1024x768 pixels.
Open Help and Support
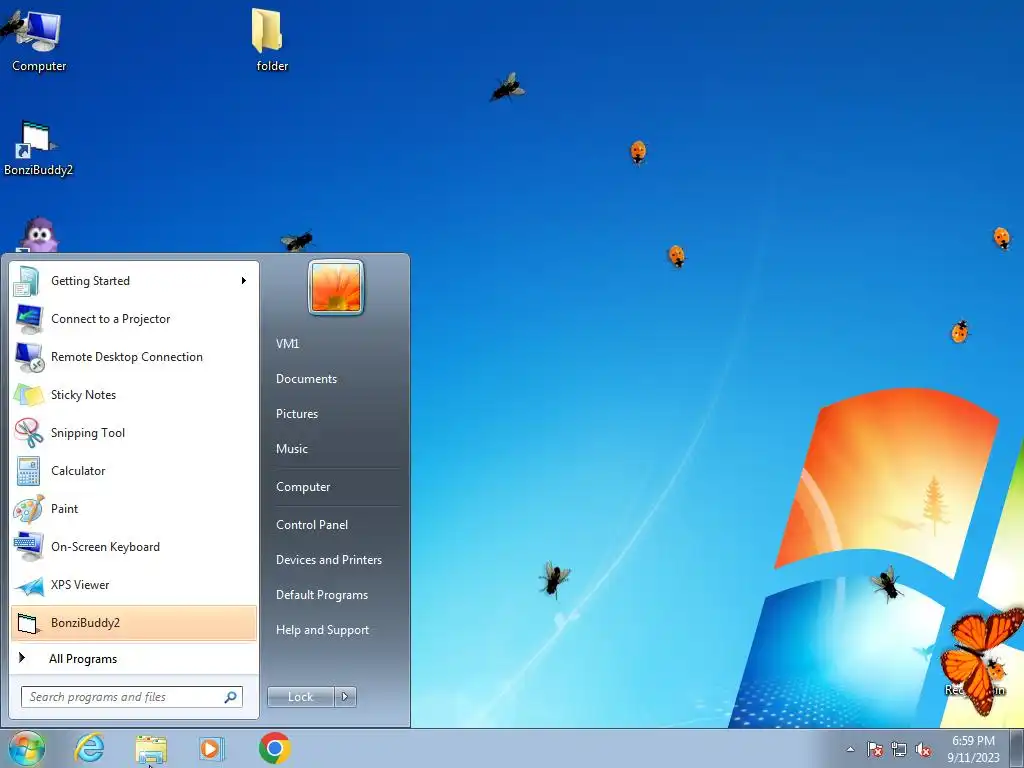click(x=322, y=630)
